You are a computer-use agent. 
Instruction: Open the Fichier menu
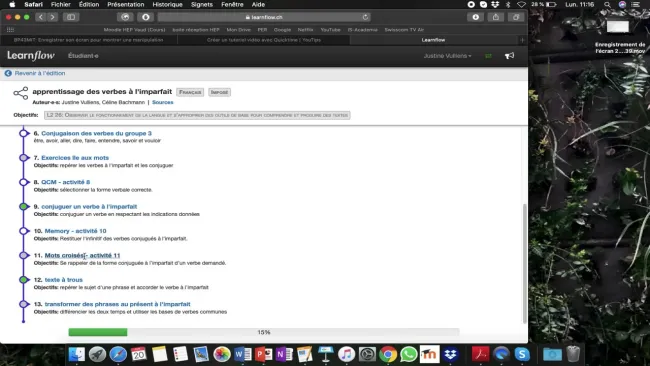(61, 5)
